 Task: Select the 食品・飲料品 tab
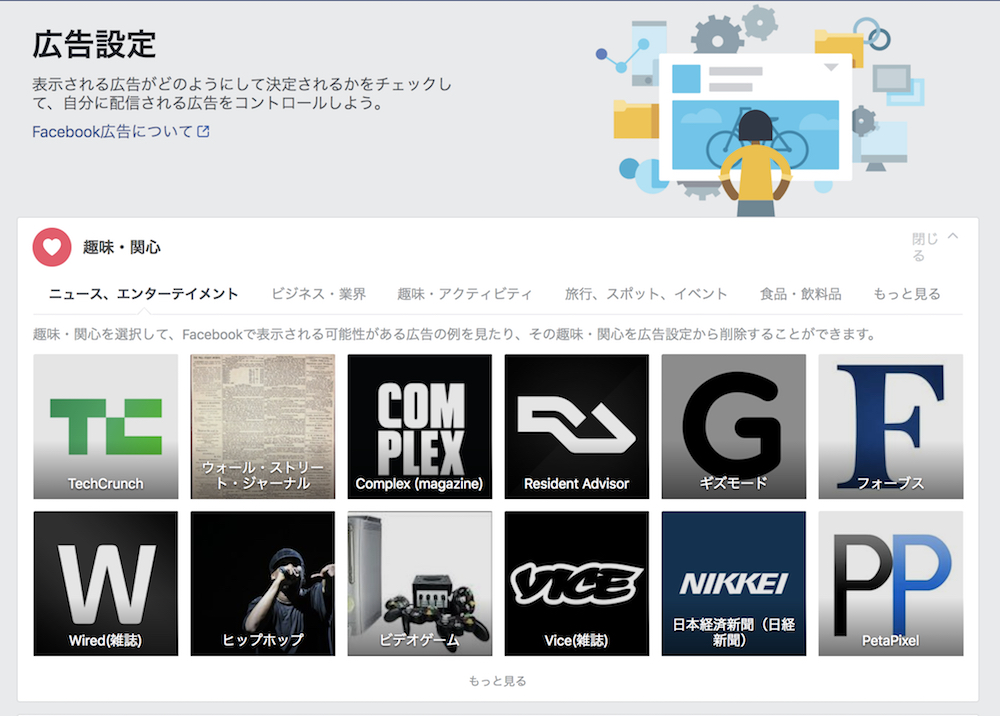tap(800, 294)
